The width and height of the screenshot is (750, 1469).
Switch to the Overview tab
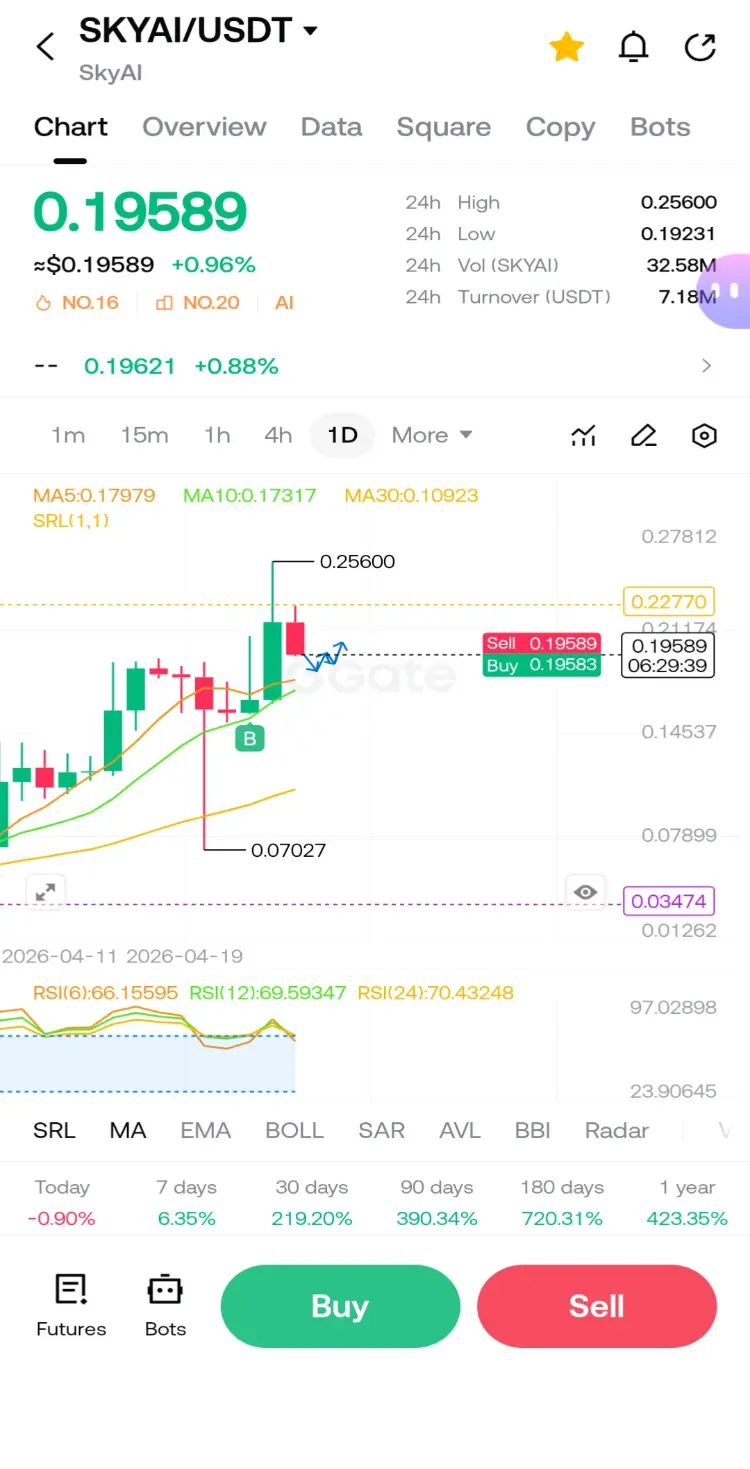click(x=204, y=127)
